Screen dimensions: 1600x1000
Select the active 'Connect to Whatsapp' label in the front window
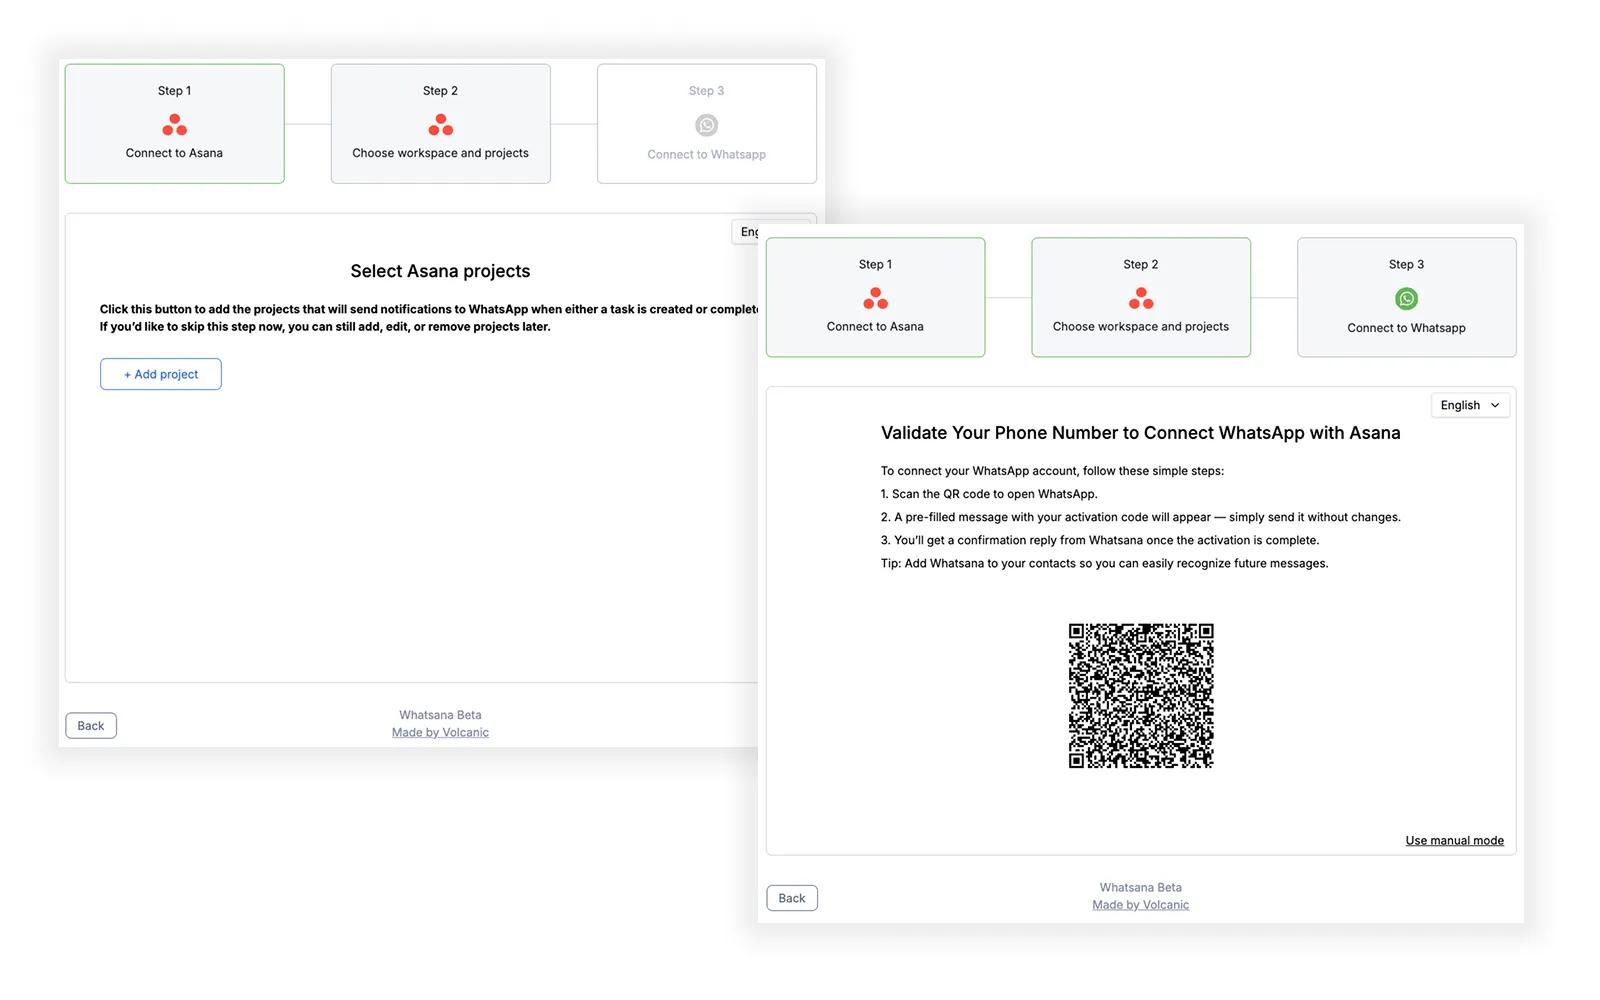1406,328
